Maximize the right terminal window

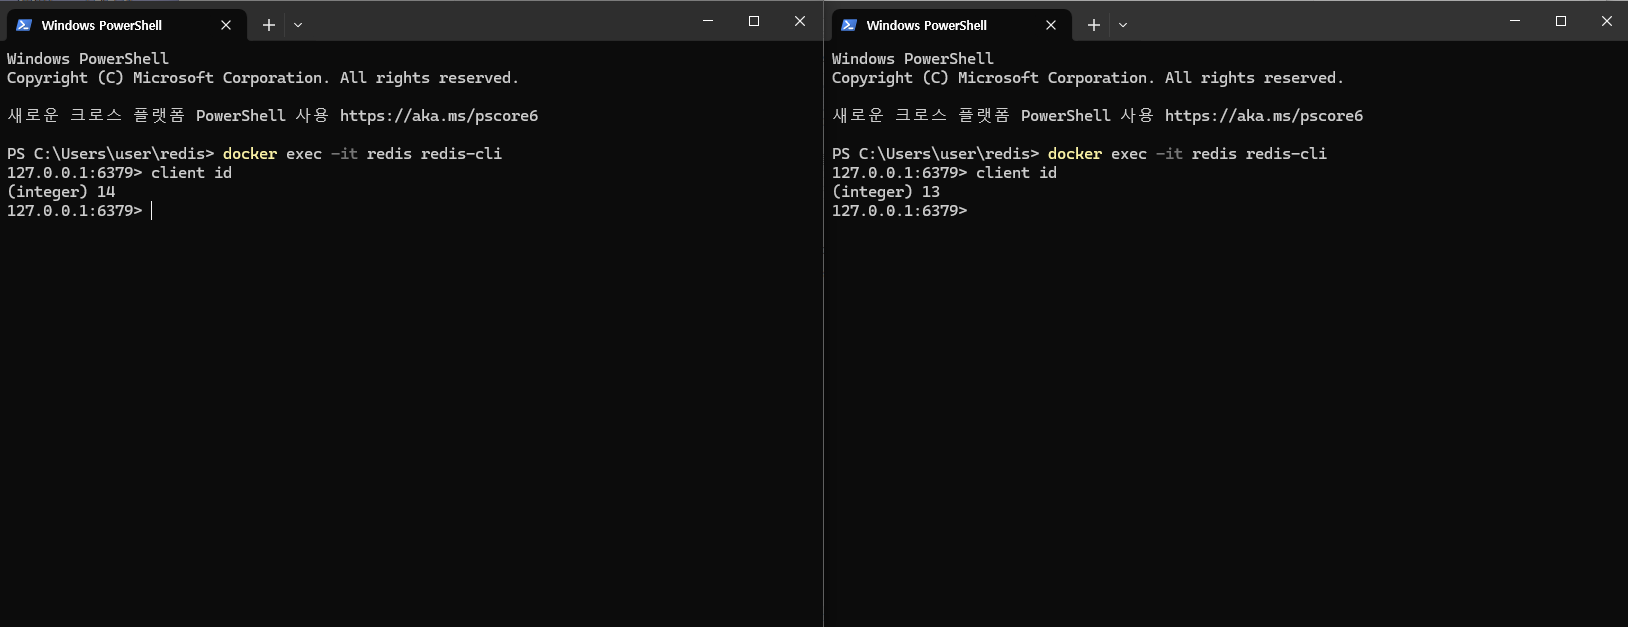[x=1561, y=21]
